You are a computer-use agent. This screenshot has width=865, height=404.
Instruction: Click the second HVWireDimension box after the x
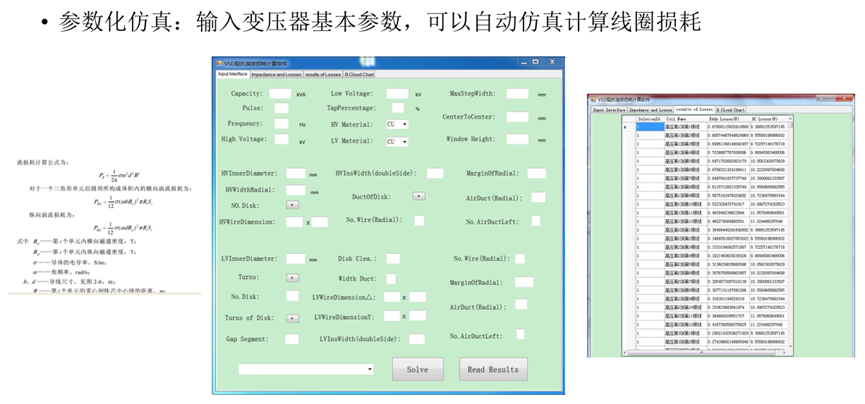[x=319, y=222]
